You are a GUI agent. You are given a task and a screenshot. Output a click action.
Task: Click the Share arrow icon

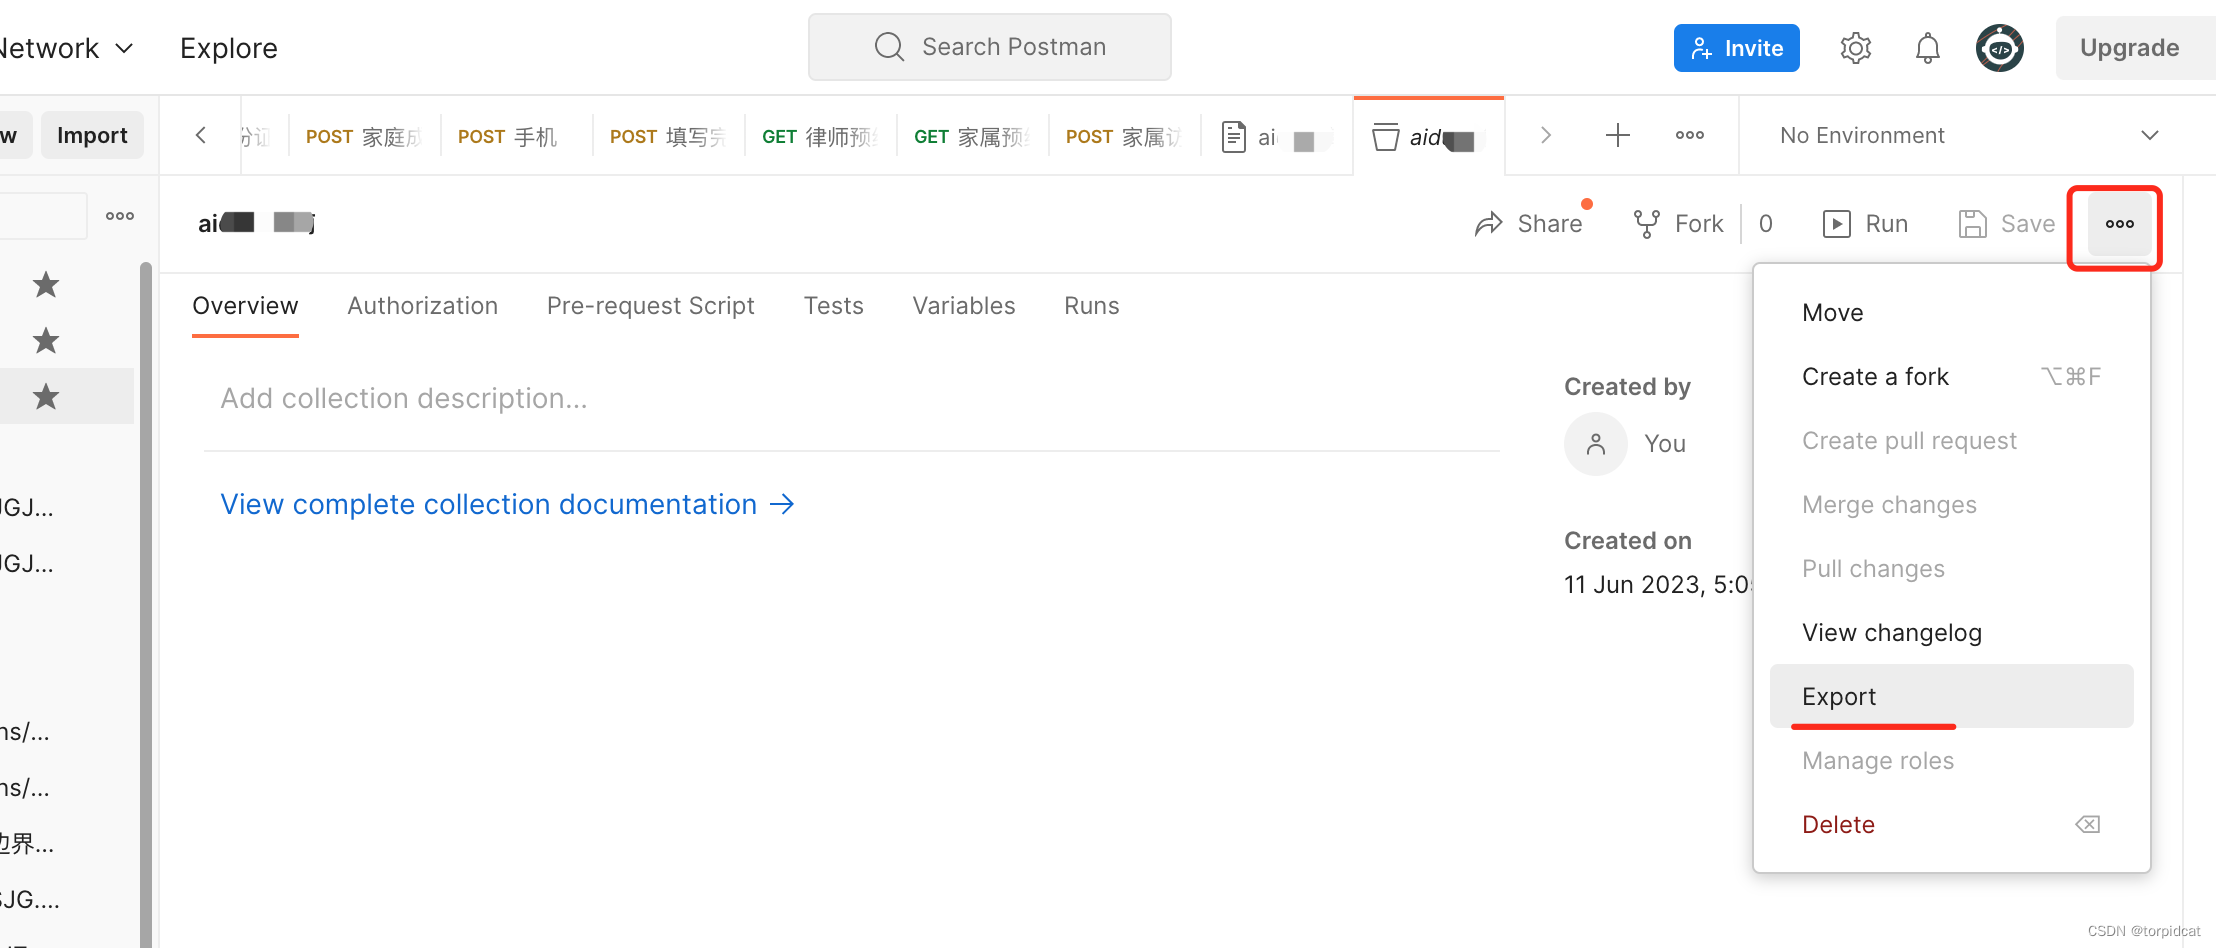[1489, 224]
